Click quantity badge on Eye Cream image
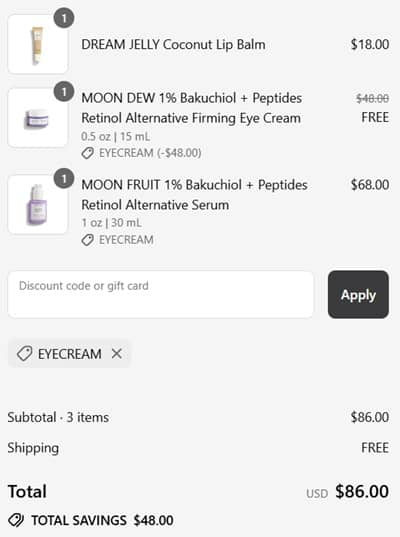This screenshot has width=400, height=537. (64, 91)
